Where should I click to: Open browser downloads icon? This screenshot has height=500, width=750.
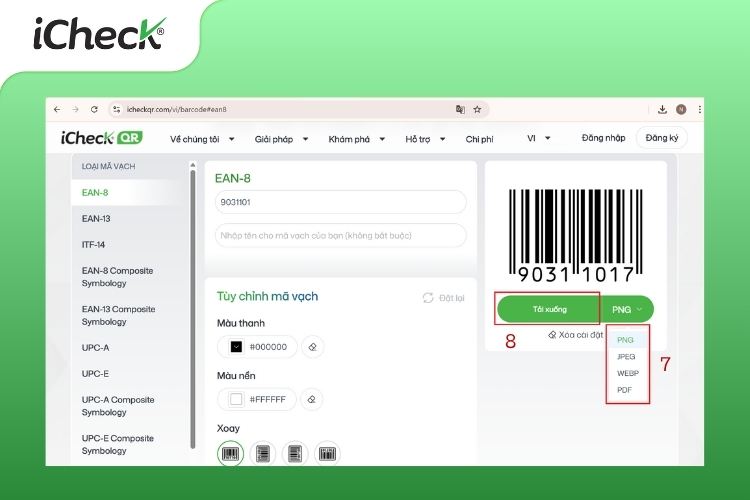tap(662, 110)
